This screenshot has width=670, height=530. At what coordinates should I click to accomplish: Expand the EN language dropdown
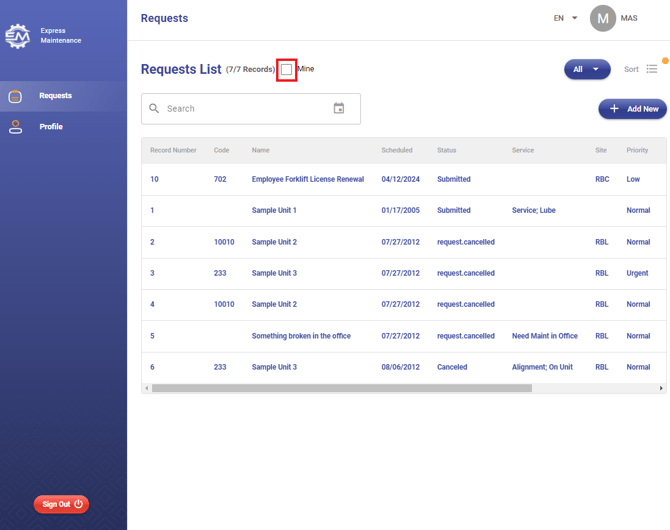click(x=565, y=18)
